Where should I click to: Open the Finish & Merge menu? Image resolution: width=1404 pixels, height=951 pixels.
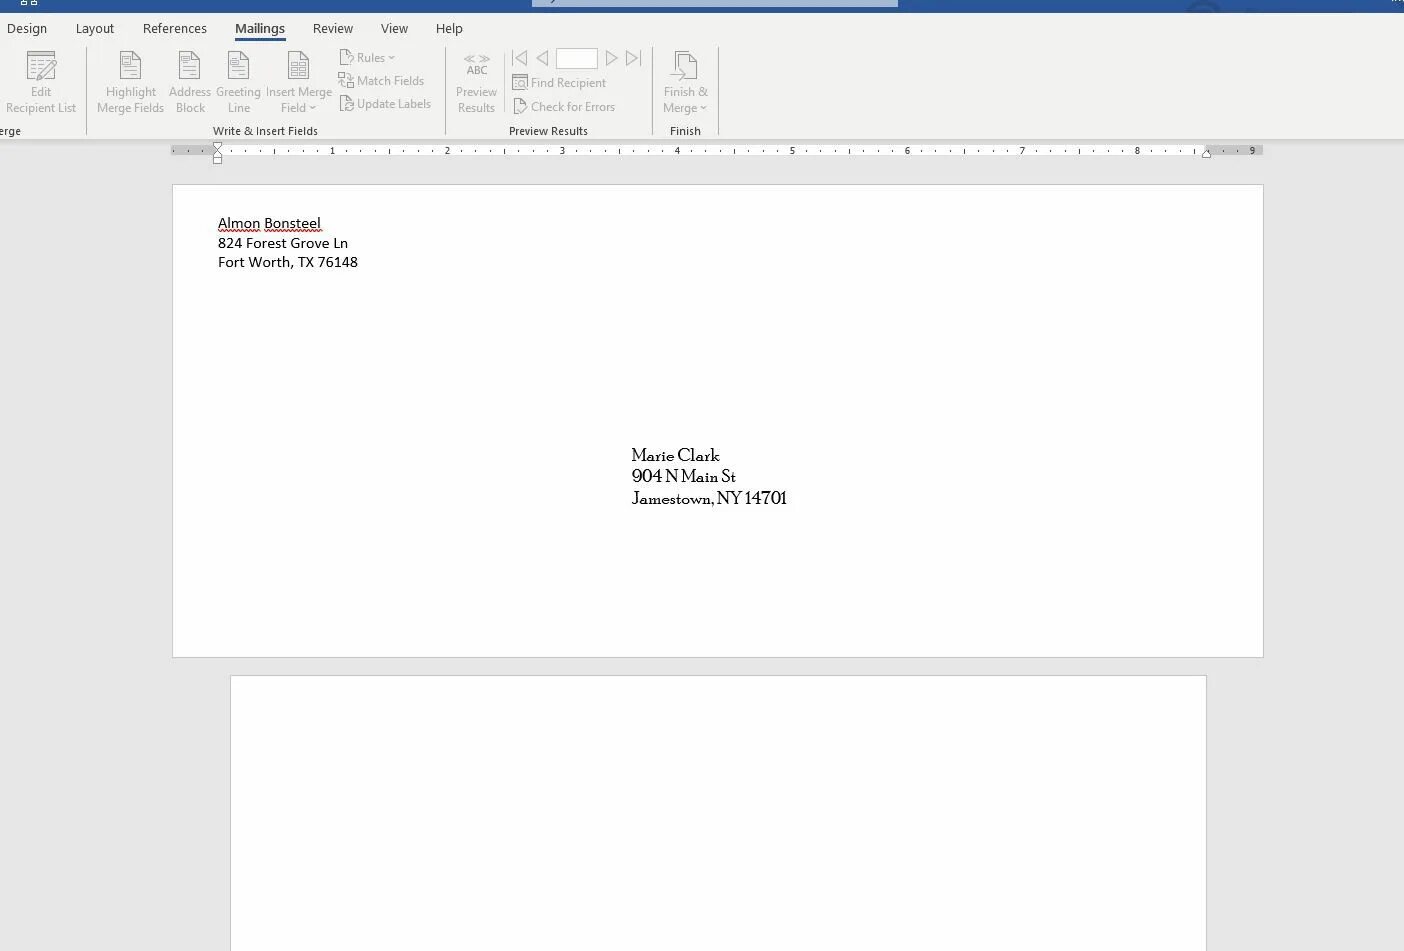pyautogui.click(x=685, y=83)
